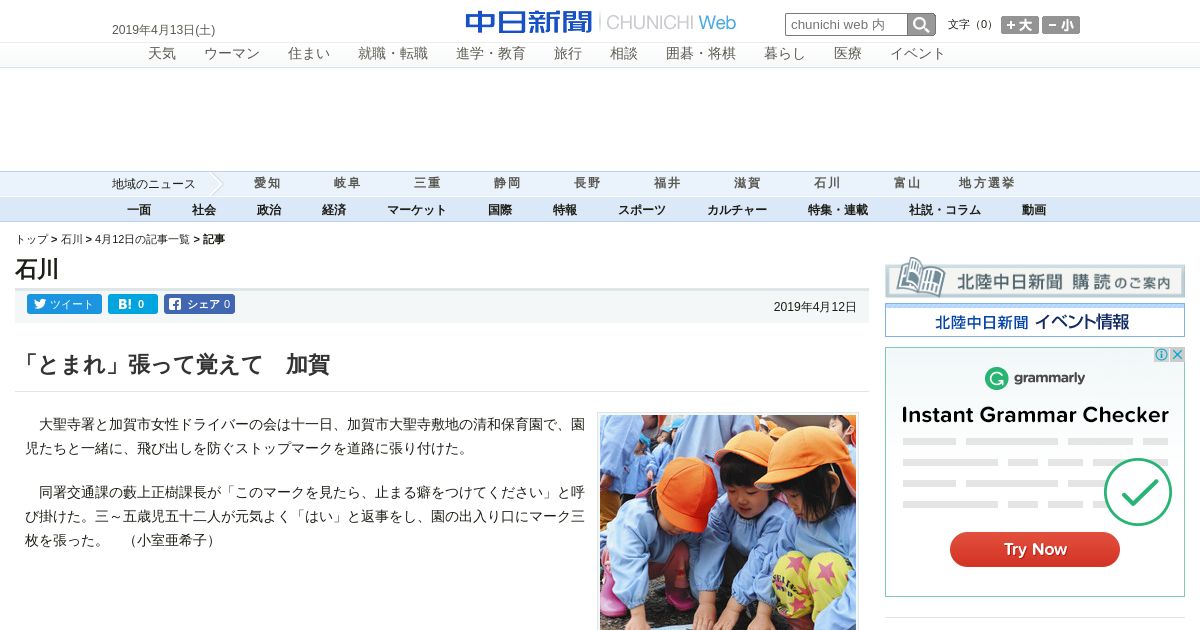
Task: Select 石川 regional news tab
Action: coord(827,184)
